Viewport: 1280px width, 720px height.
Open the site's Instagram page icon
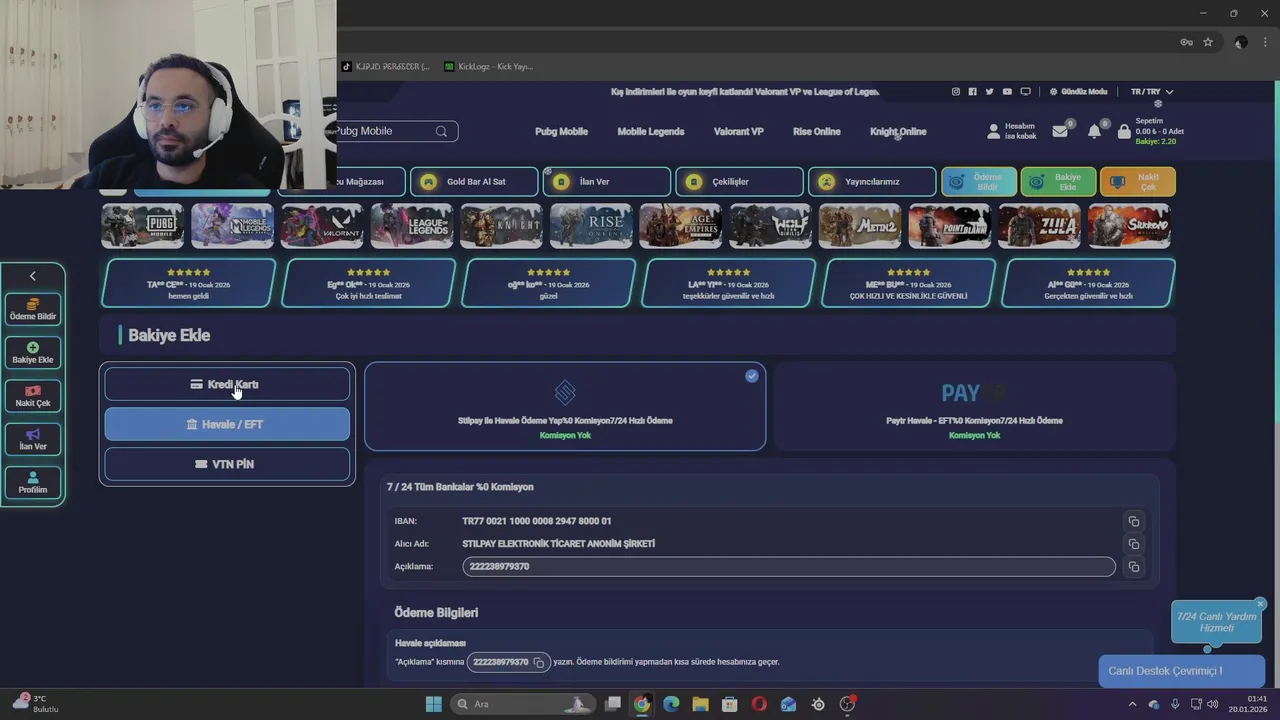point(955,92)
